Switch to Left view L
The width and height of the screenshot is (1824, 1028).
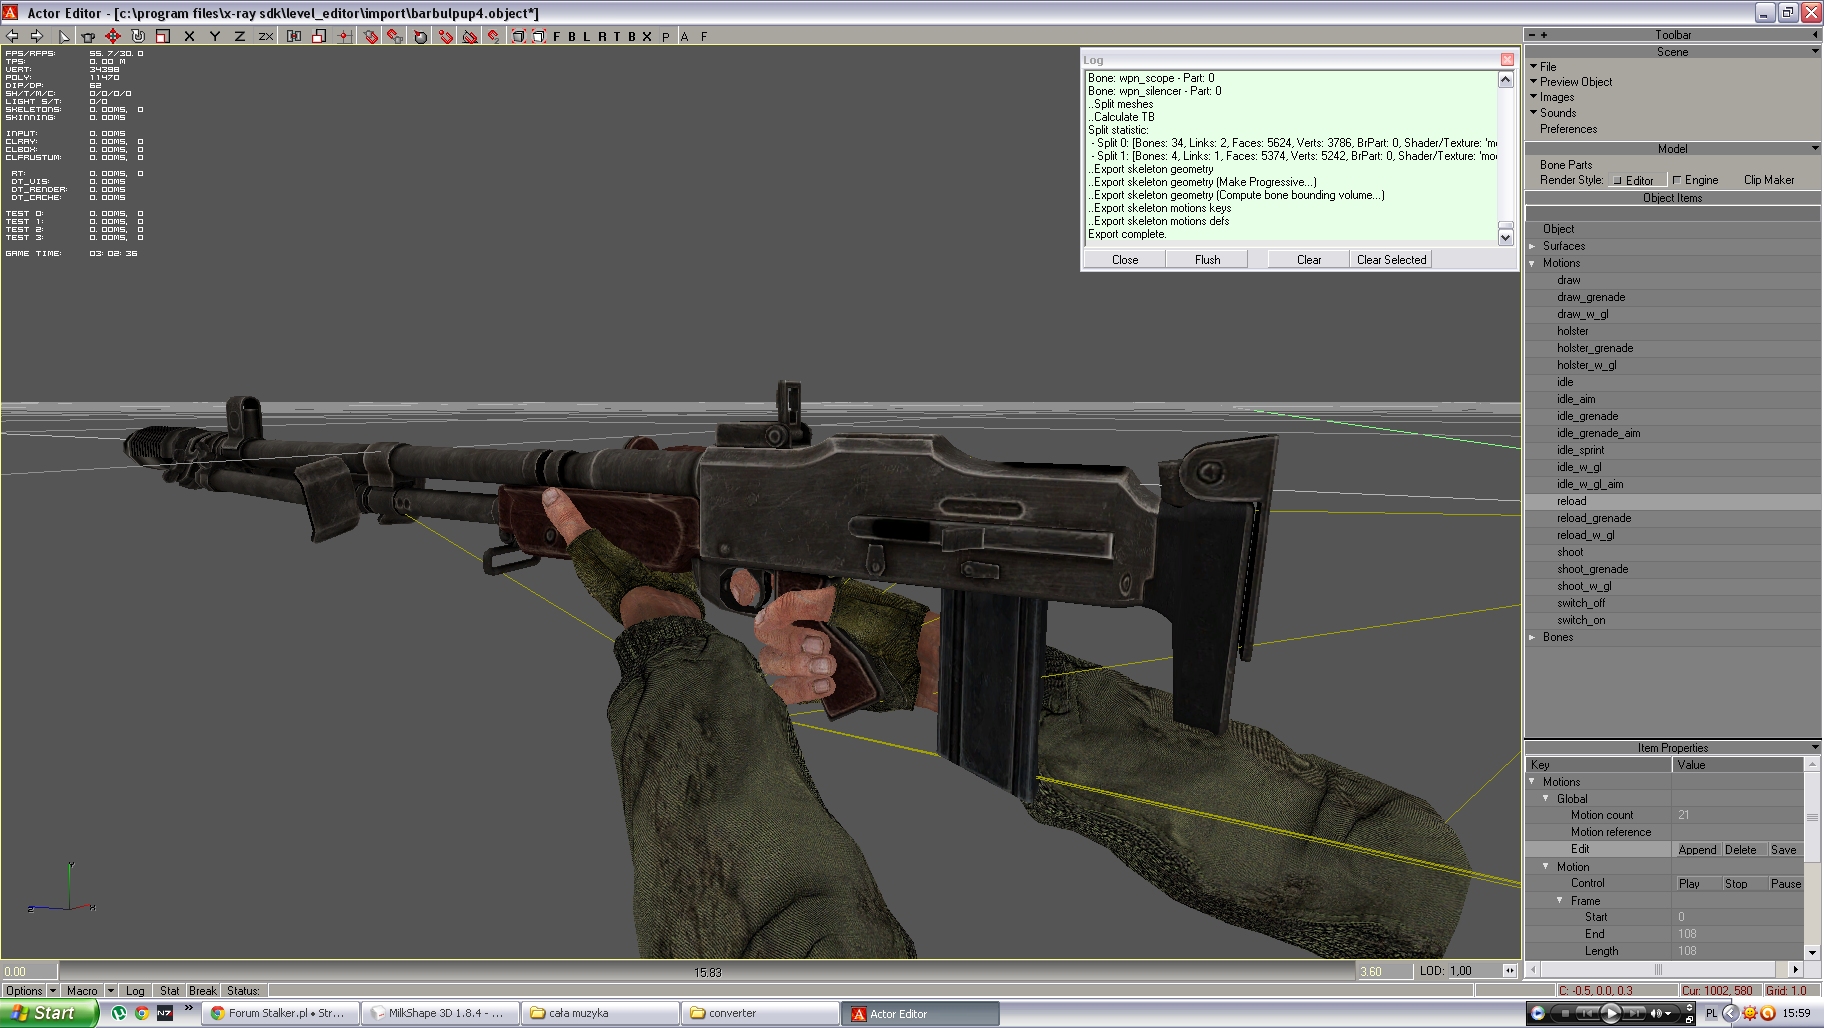coord(587,36)
